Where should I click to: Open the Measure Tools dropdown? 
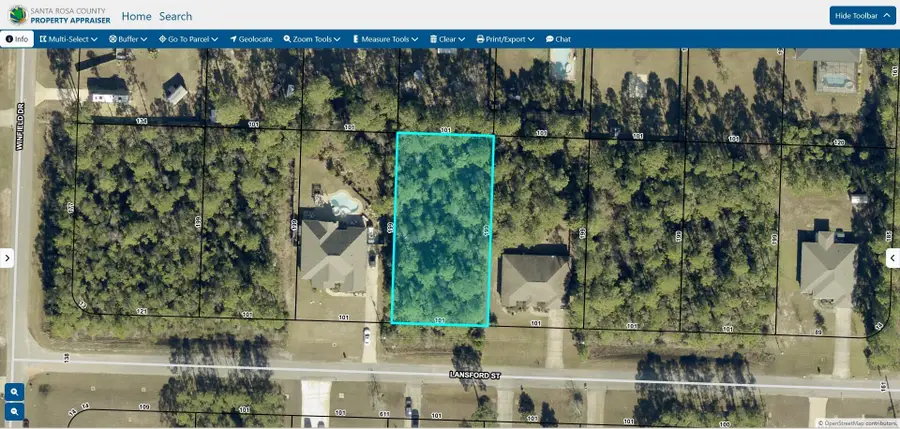tap(385, 39)
